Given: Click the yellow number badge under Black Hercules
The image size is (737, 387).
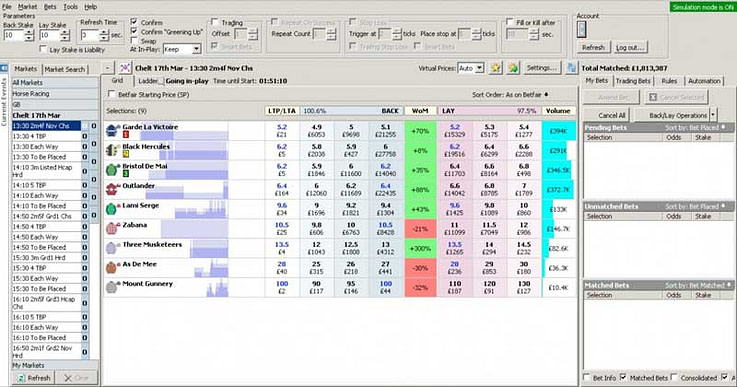Looking at the screenshot, I should (125, 154).
